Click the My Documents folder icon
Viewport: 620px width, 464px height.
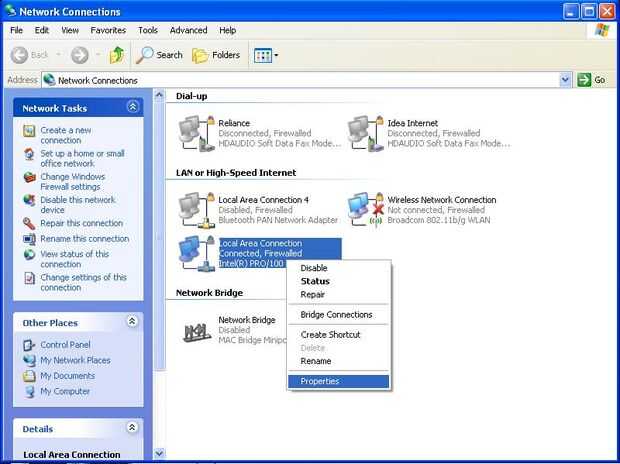tap(29, 376)
